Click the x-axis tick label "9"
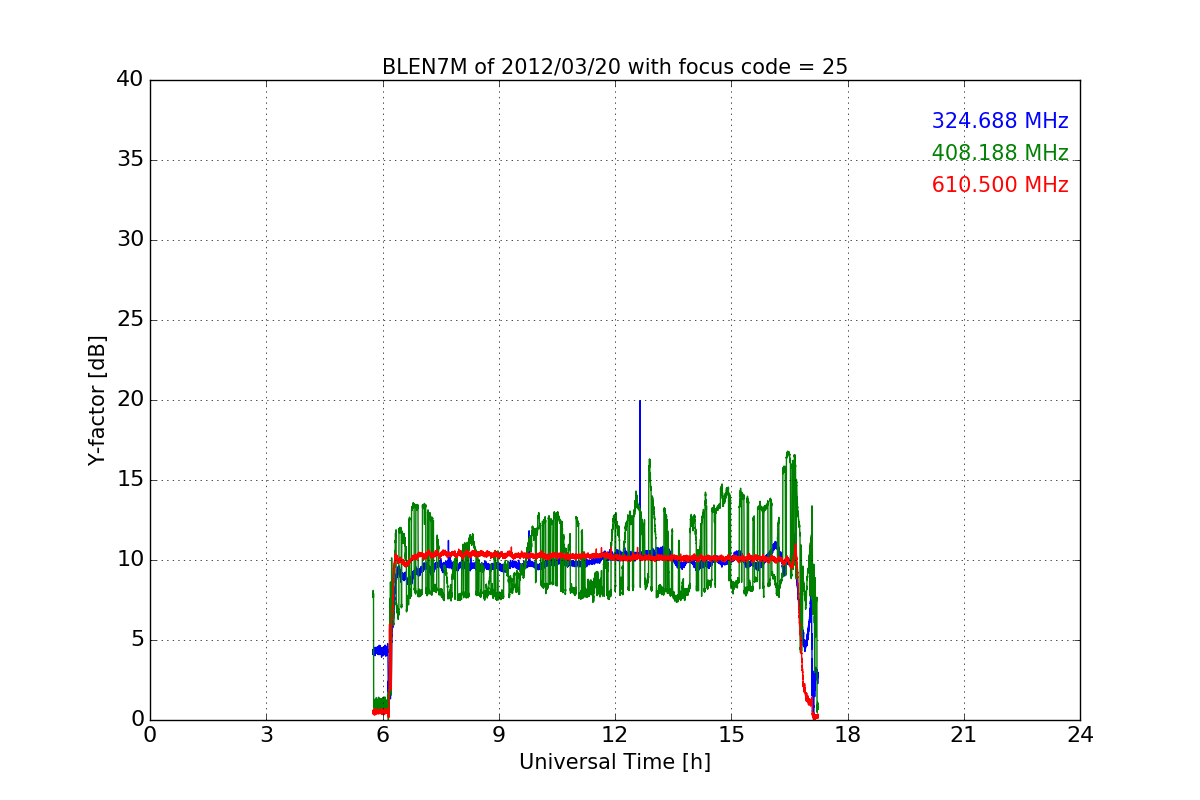Screen dimensions: 1200x800 pos(498,735)
